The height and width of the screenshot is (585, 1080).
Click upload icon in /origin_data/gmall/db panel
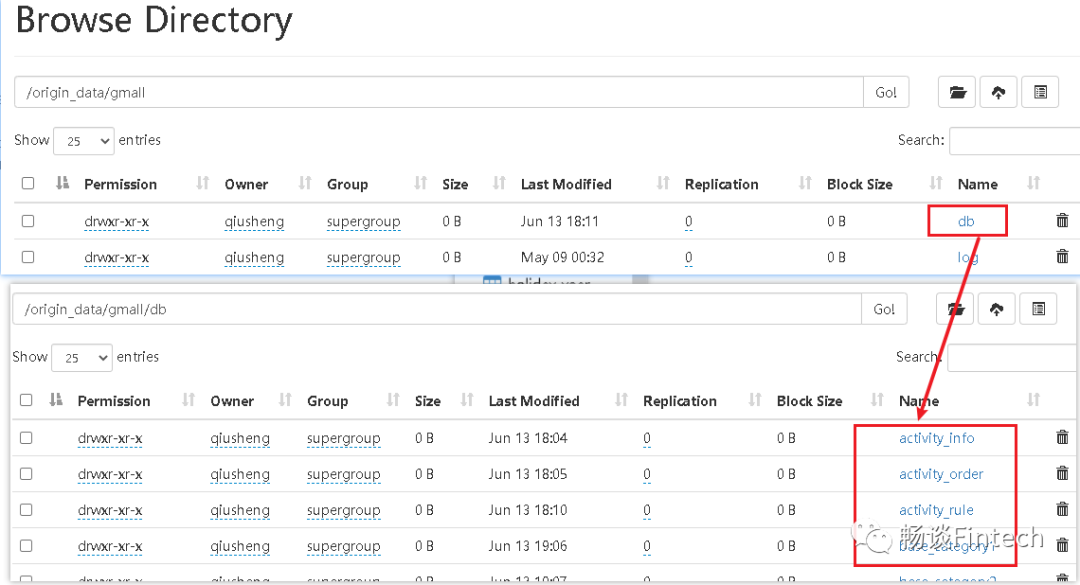pos(996,310)
